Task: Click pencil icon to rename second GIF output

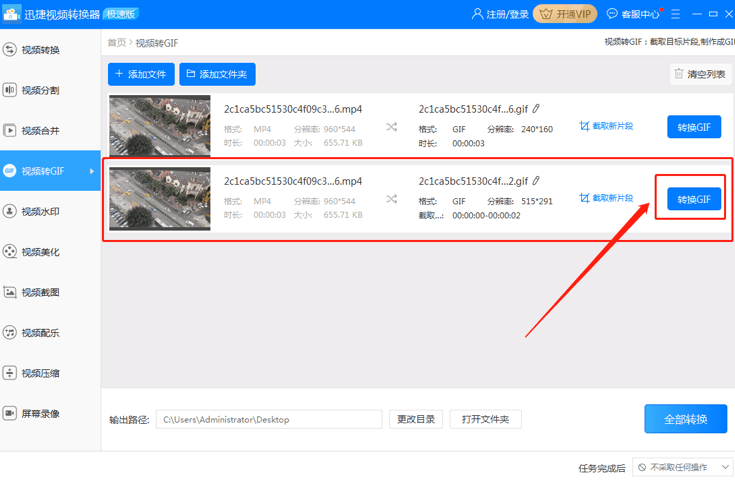Action: [x=536, y=181]
